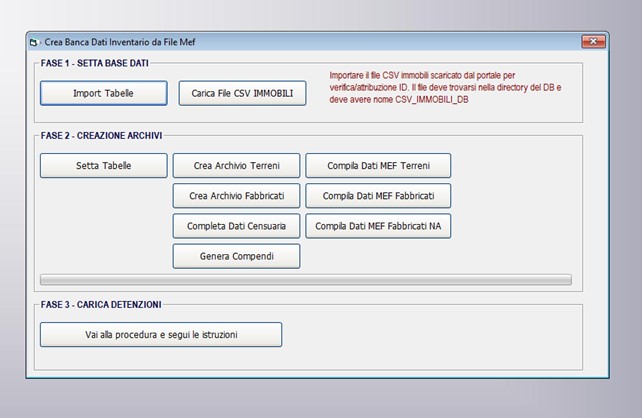
Task: Run Crea Archivio Terreni
Action: 236,165
